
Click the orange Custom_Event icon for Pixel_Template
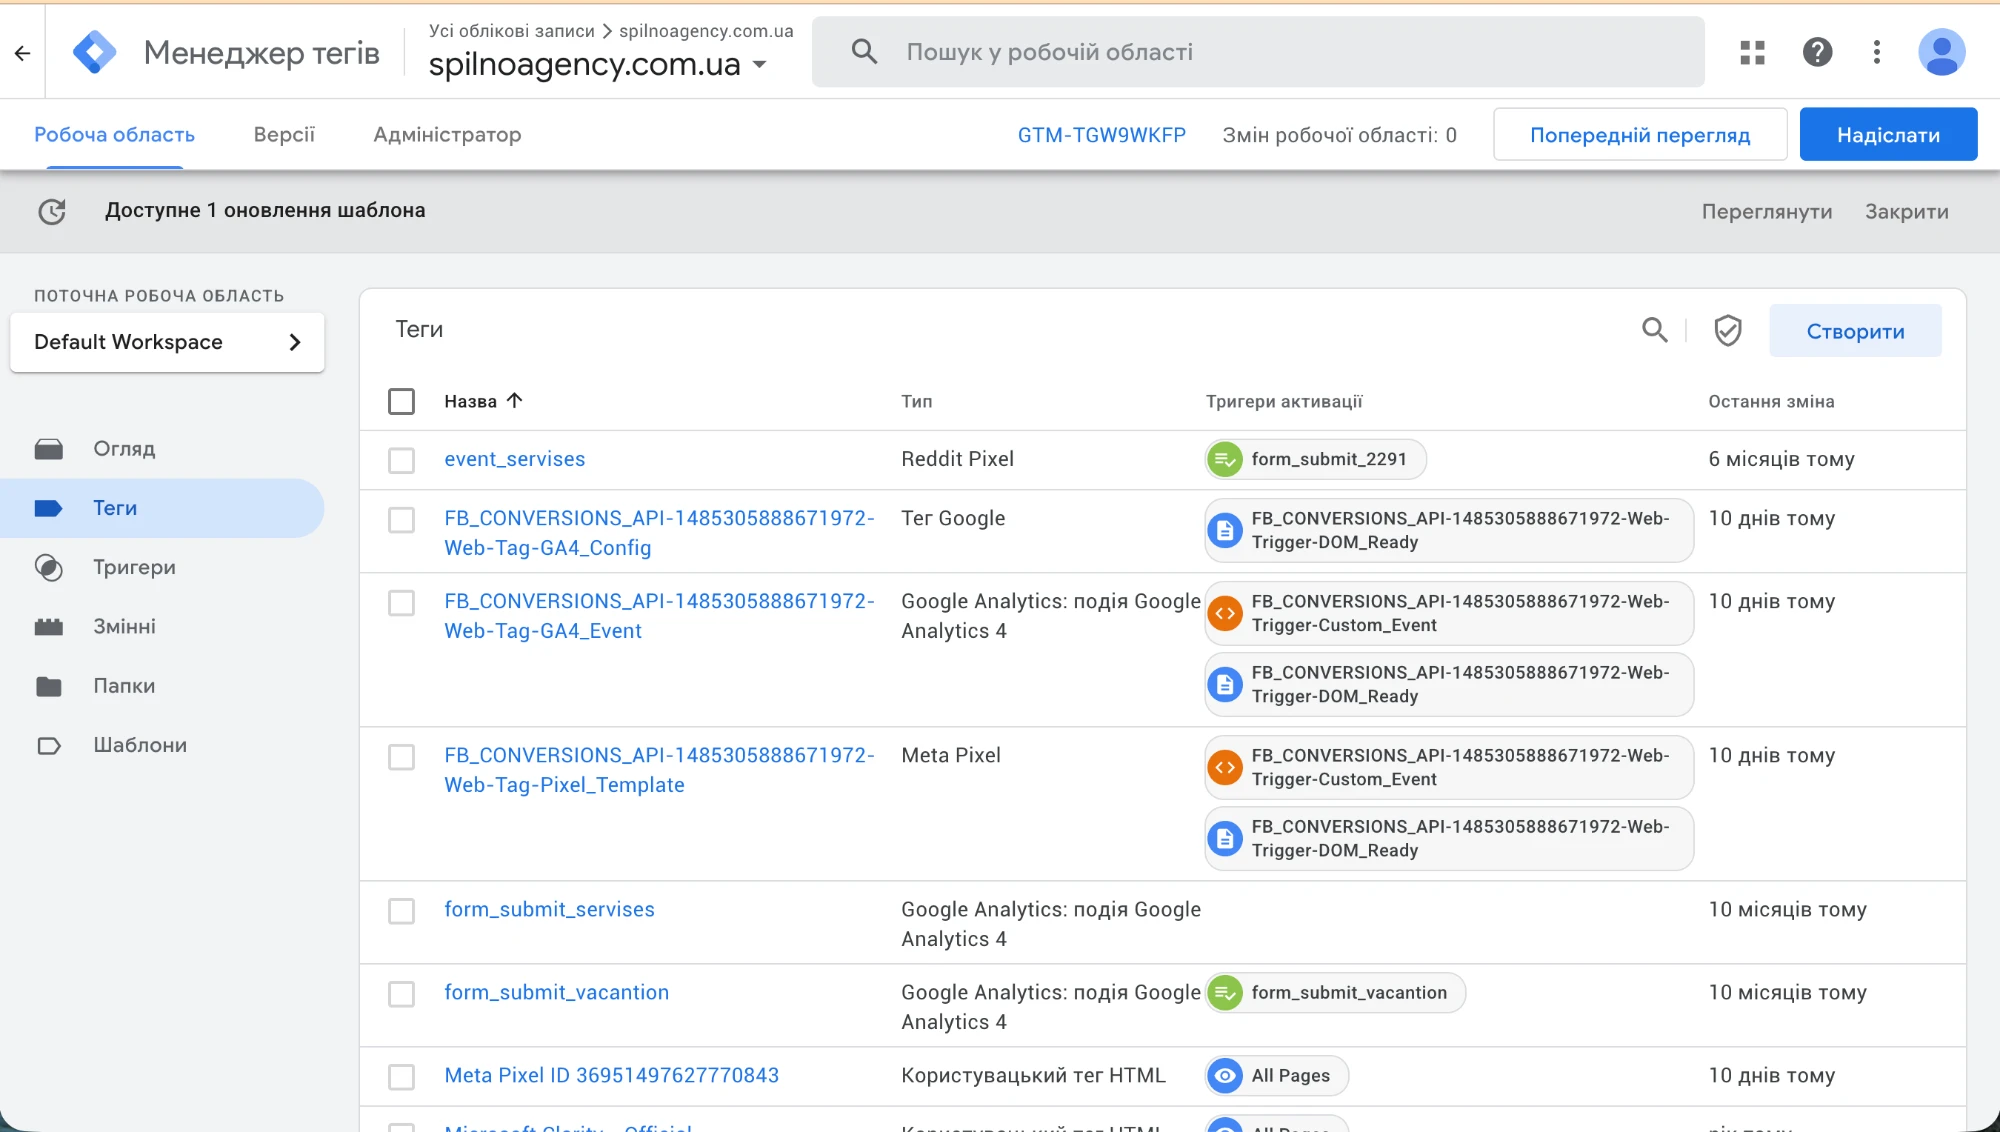1224,768
